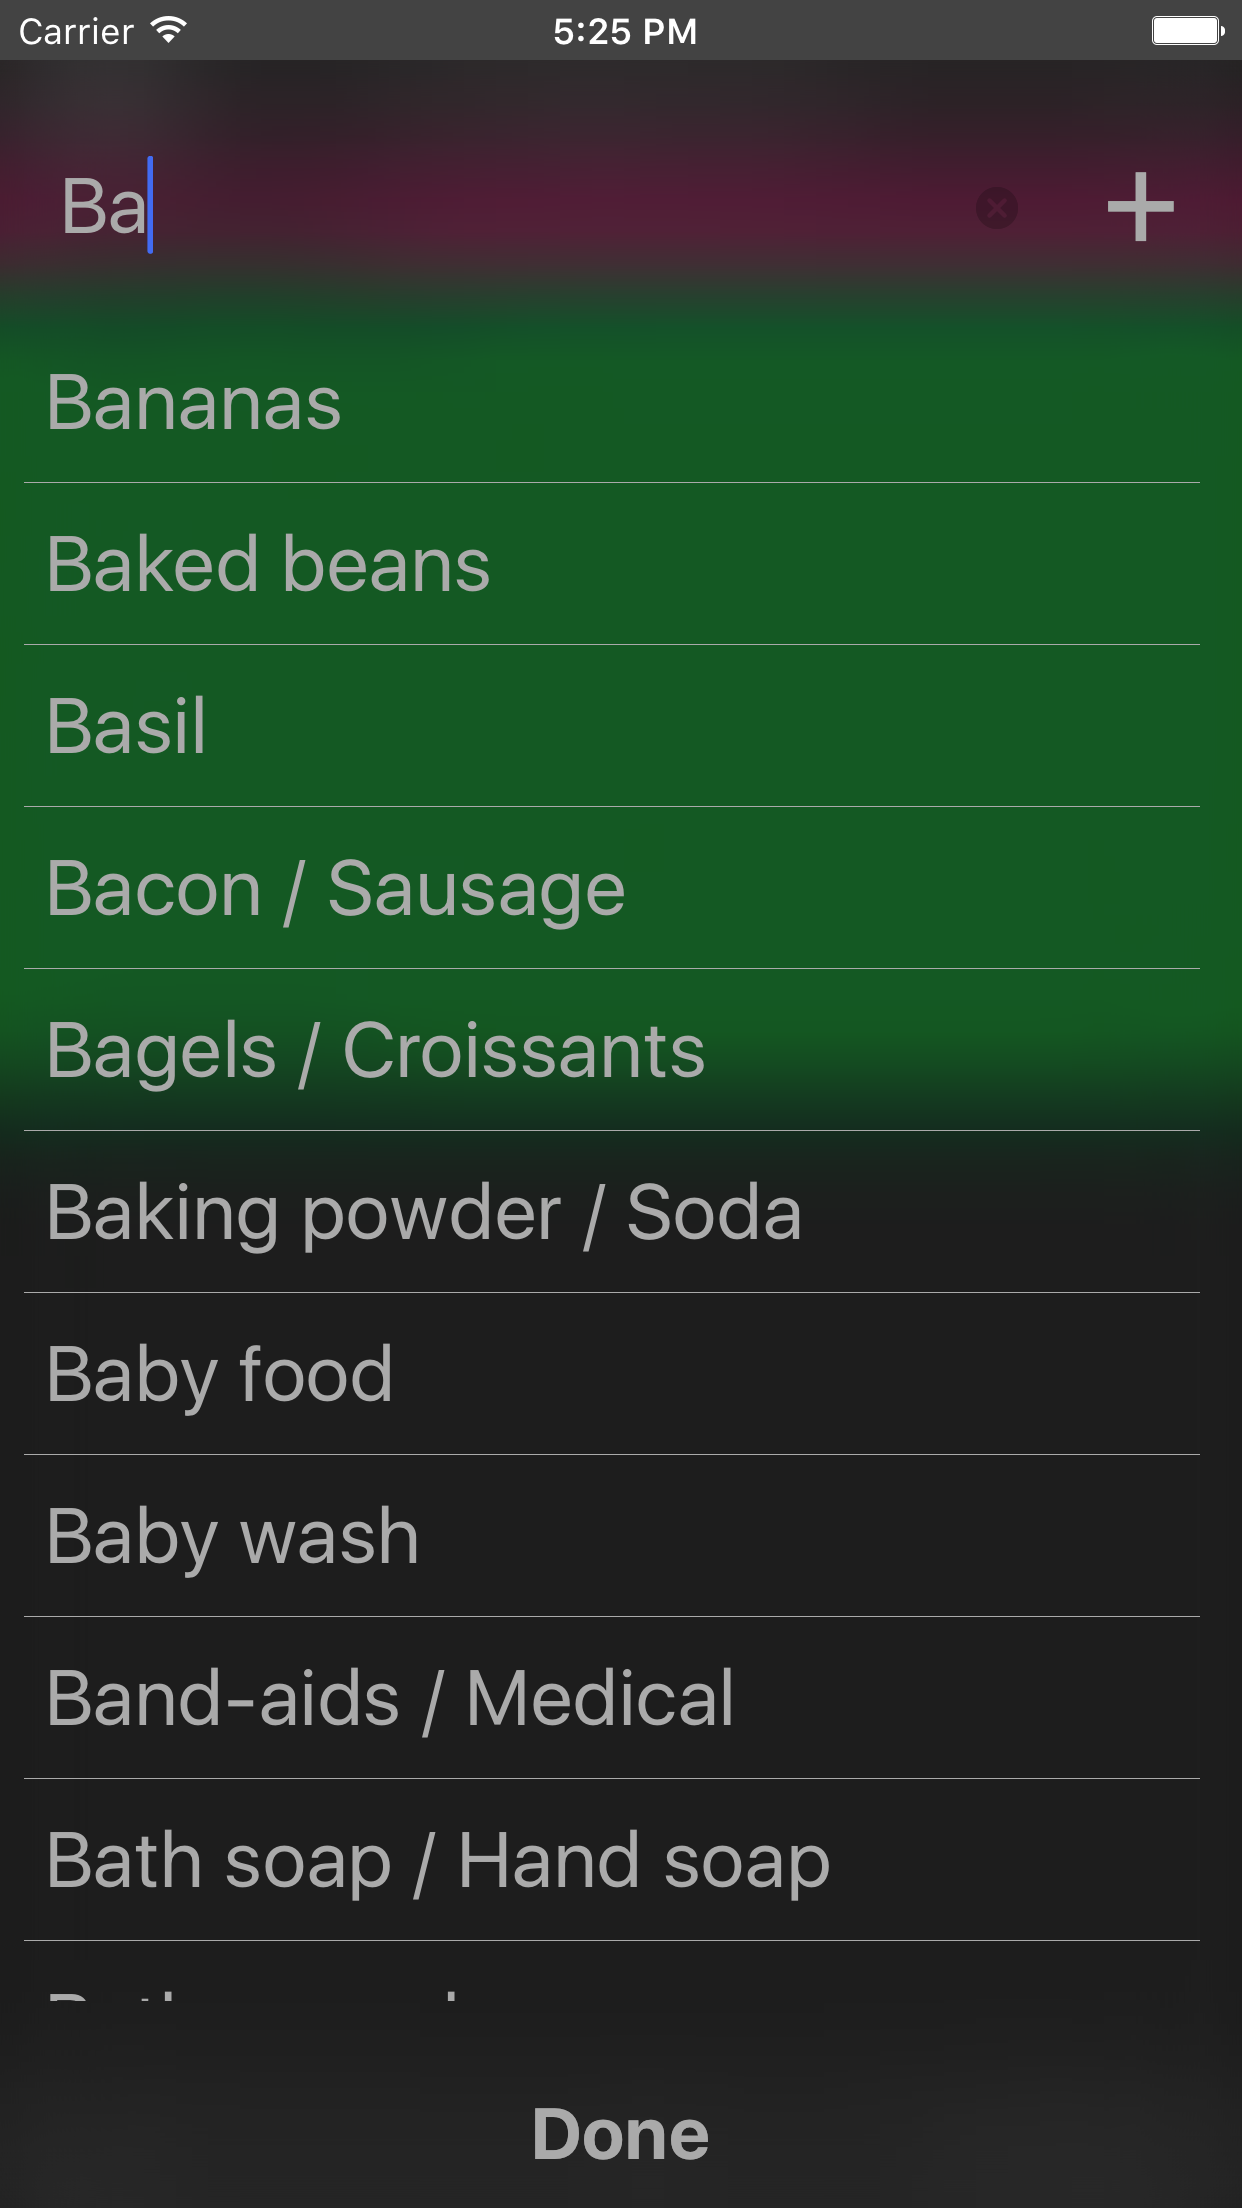The width and height of the screenshot is (1242, 2208).
Task: Select the Baby food item
Action: (219, 1375)
